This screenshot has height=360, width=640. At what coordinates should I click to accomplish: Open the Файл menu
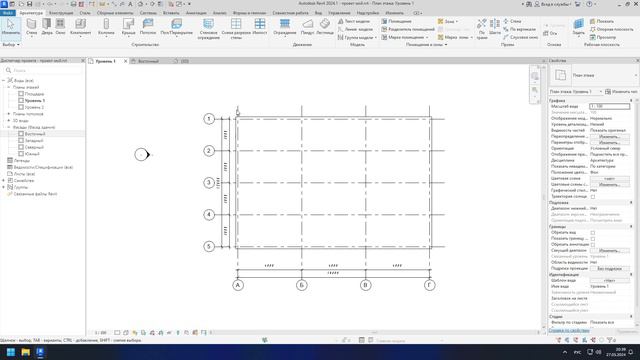8,13
